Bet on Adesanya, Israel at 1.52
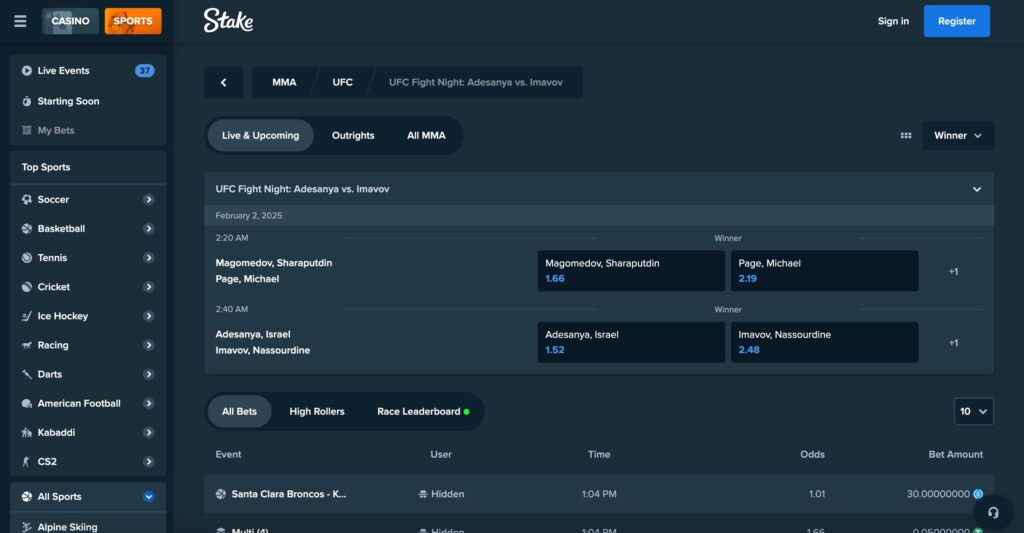 [x=630, y=342]
